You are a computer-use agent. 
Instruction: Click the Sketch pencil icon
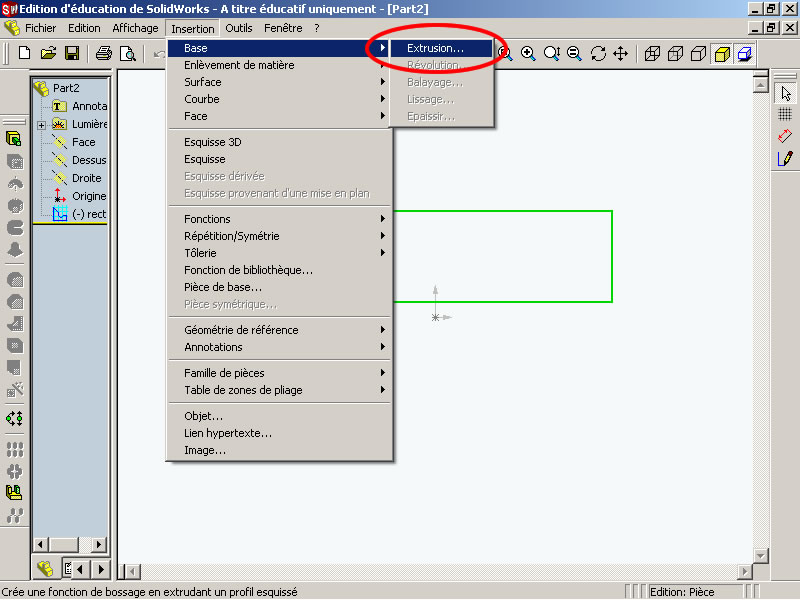click(x=785, y=158)
